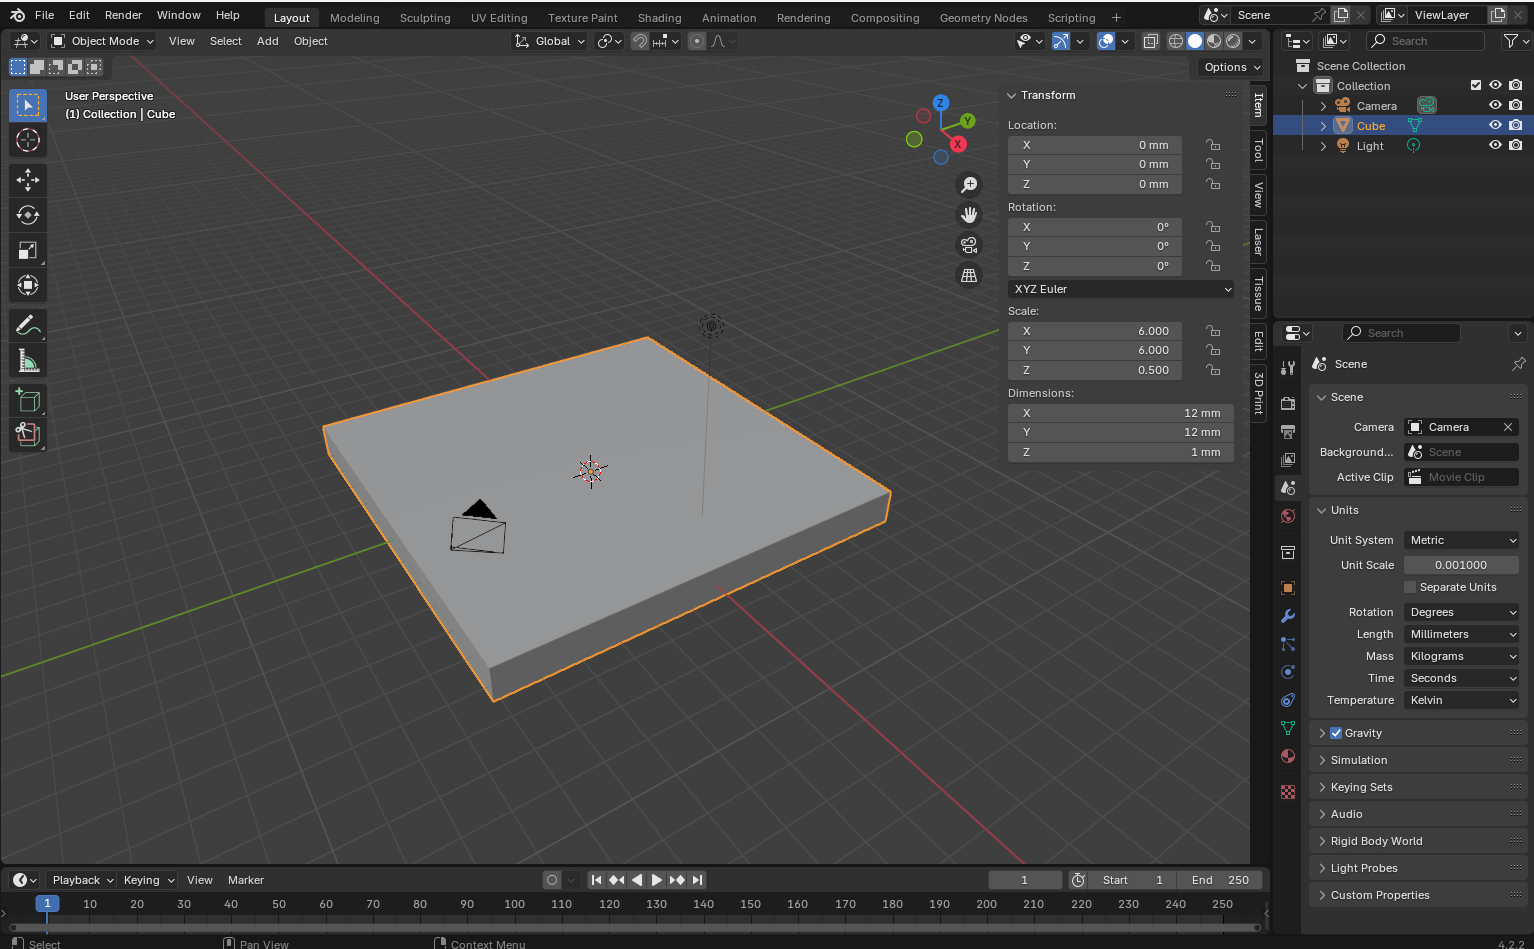Open the Object Data properties tab icon
This screenshot has height=949, width=1534.
pos(1288,728)
